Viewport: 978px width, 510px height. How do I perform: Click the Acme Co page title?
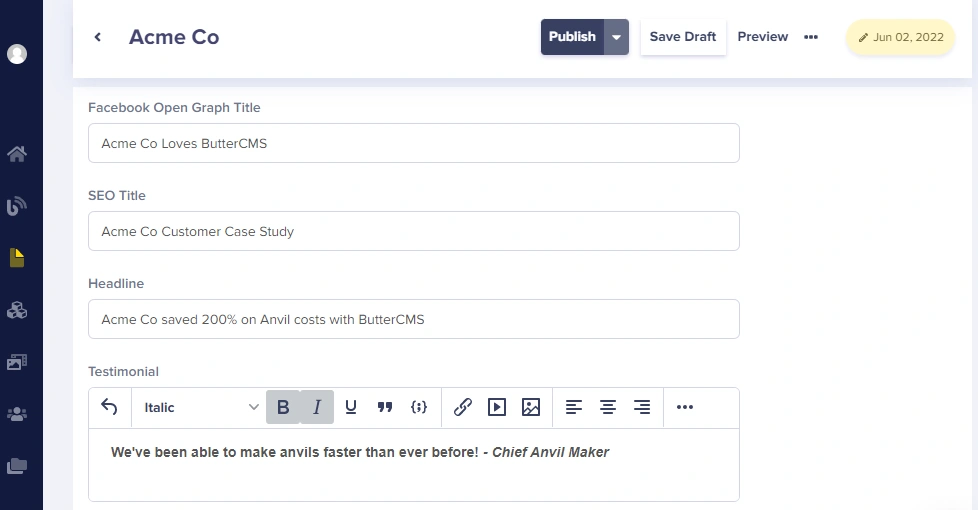click(174, 37)
